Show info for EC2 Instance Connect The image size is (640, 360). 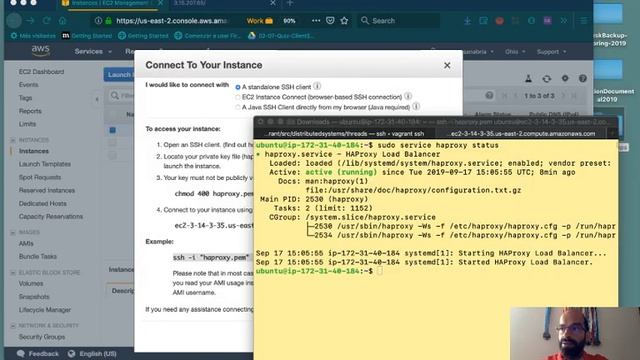coord(408,97)
